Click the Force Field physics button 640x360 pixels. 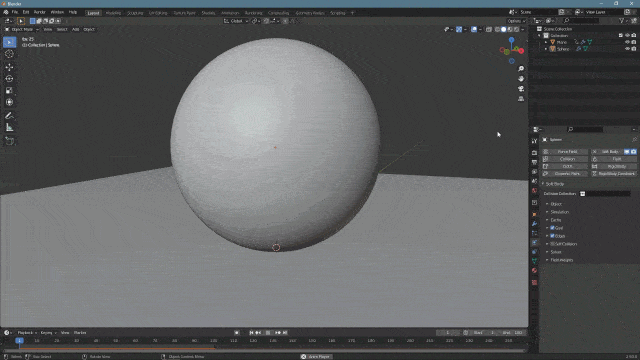click(x=565, y=151)
